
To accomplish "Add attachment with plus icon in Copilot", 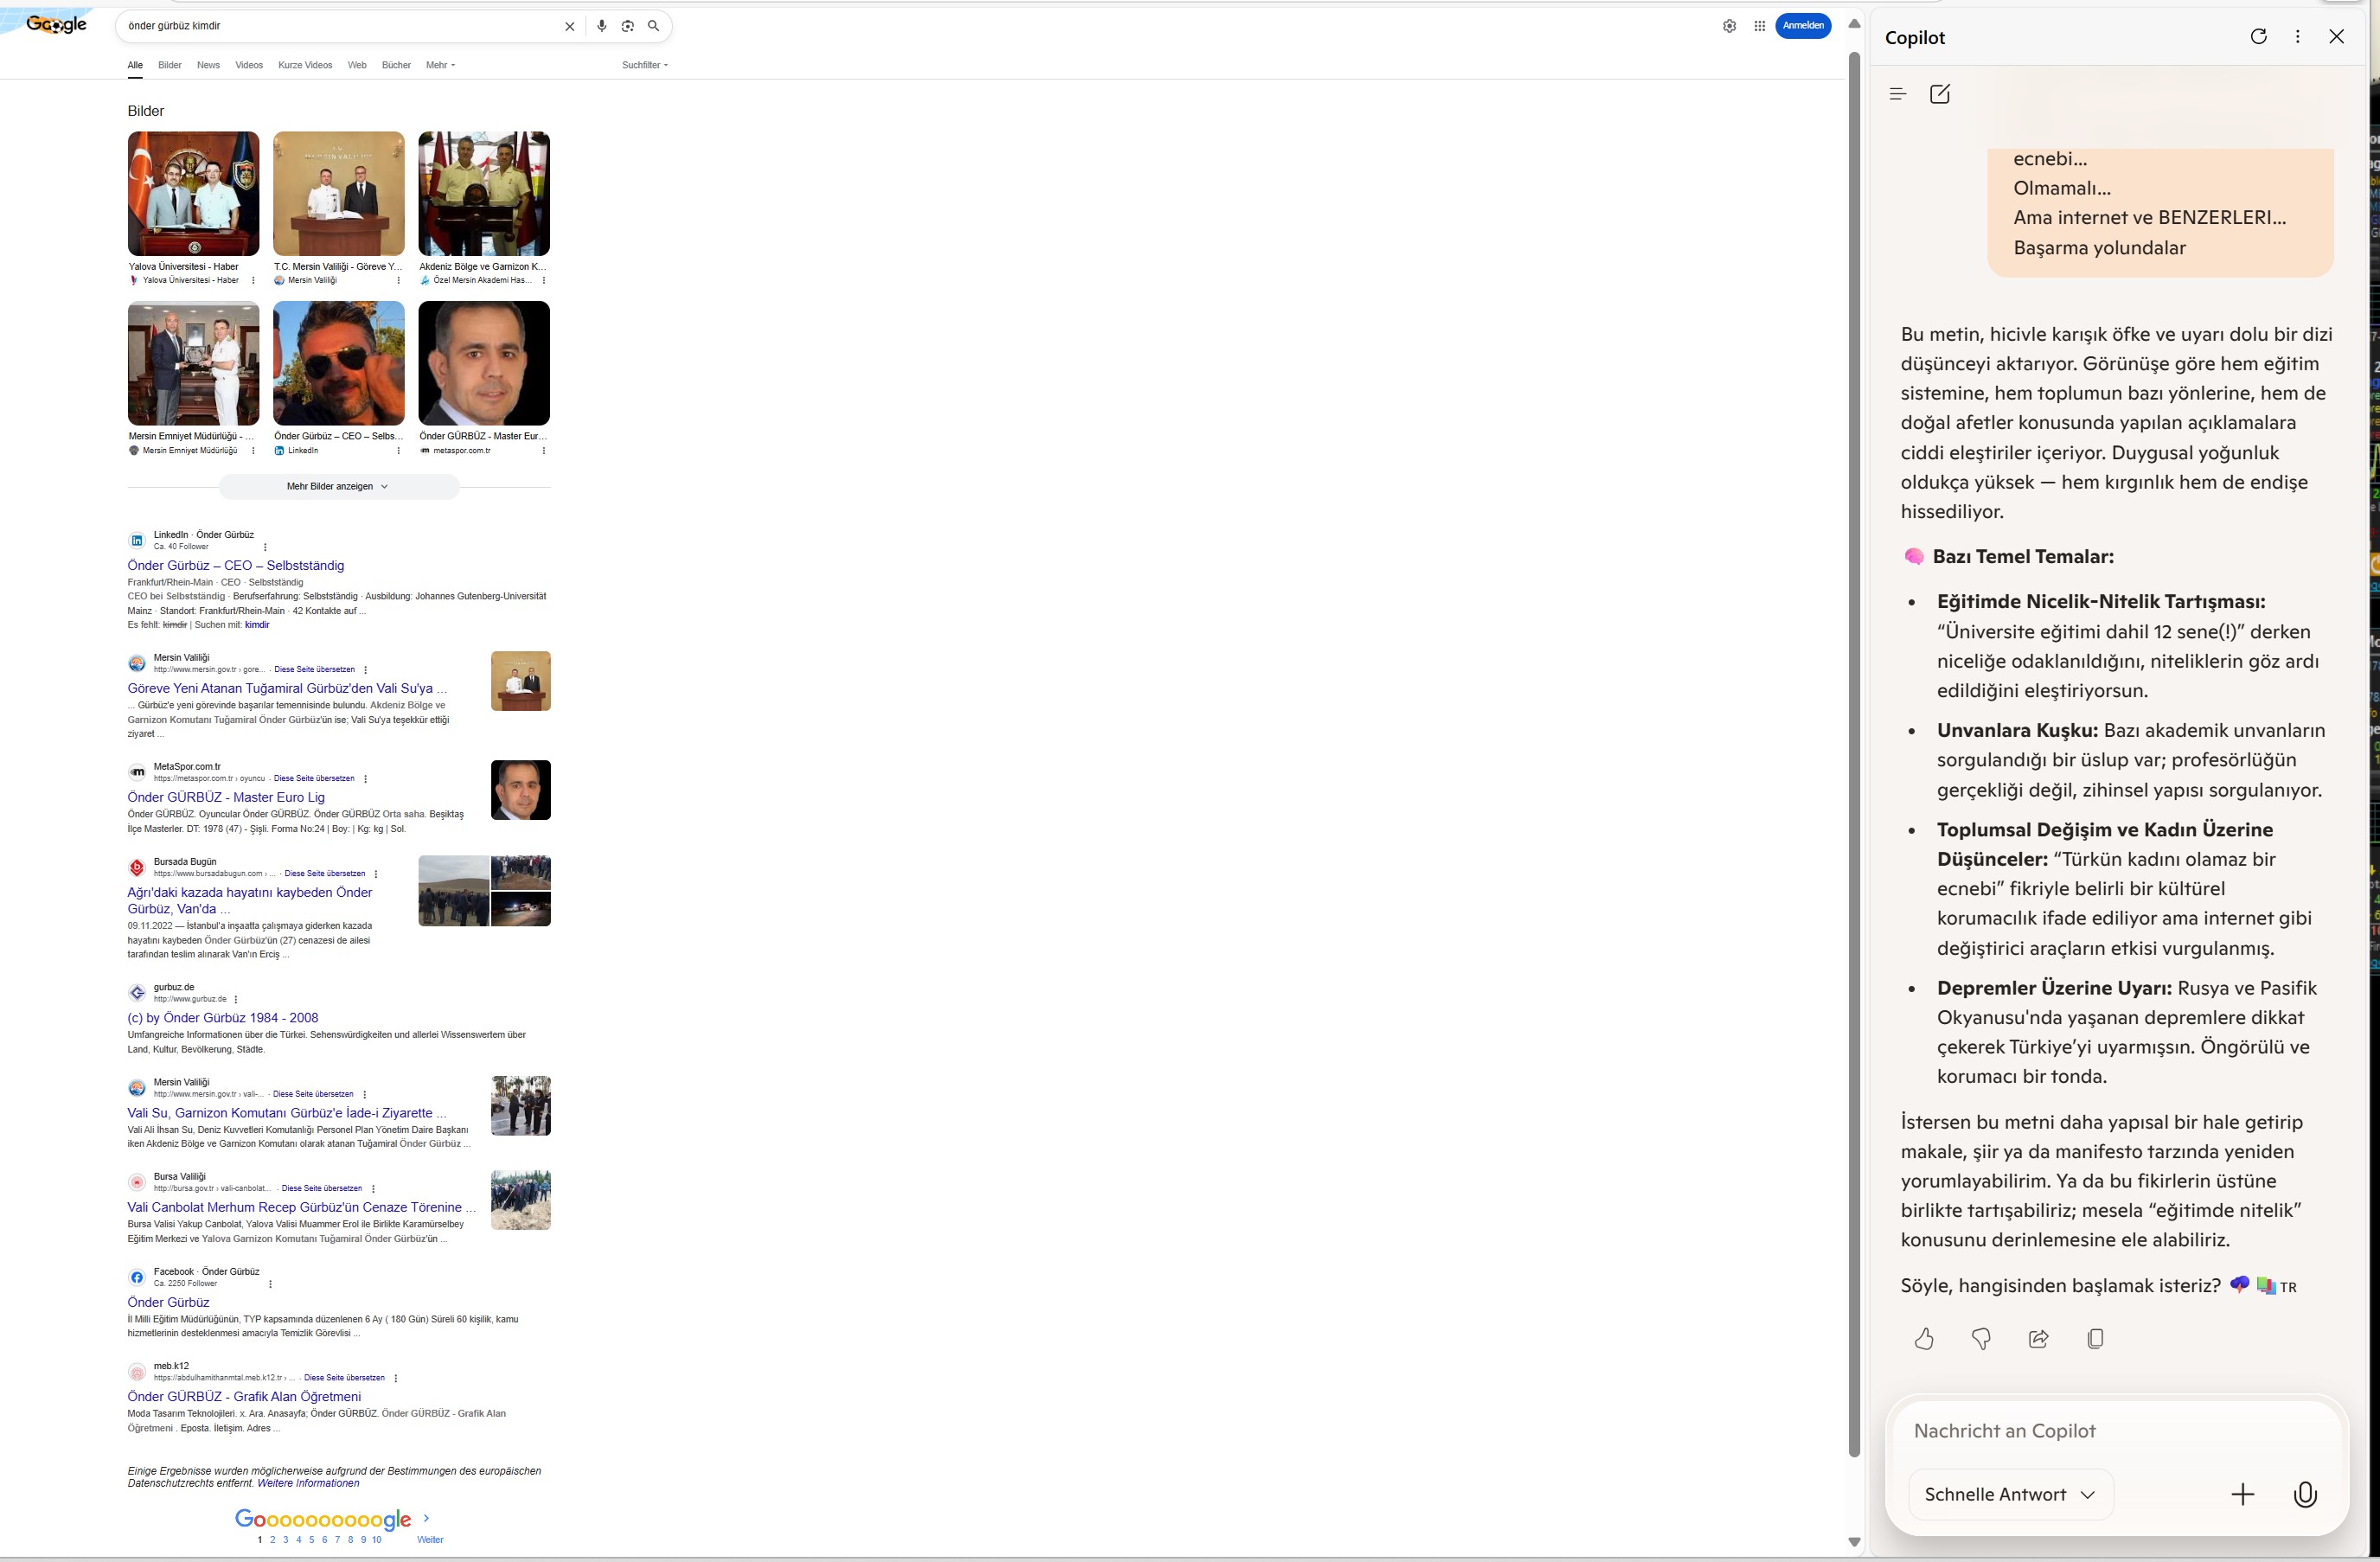I will pos(2242,1495).
